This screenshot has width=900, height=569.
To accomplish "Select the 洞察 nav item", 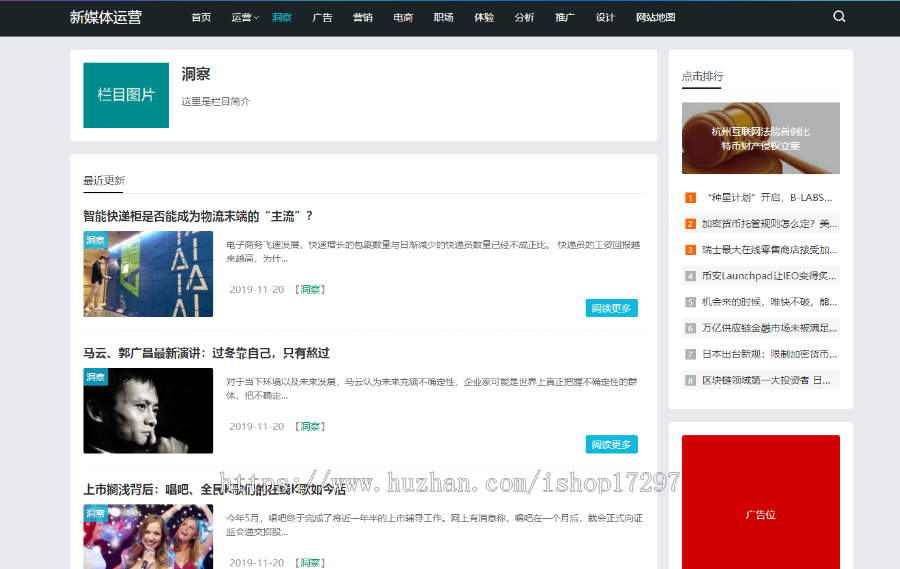I will point(282,17).
